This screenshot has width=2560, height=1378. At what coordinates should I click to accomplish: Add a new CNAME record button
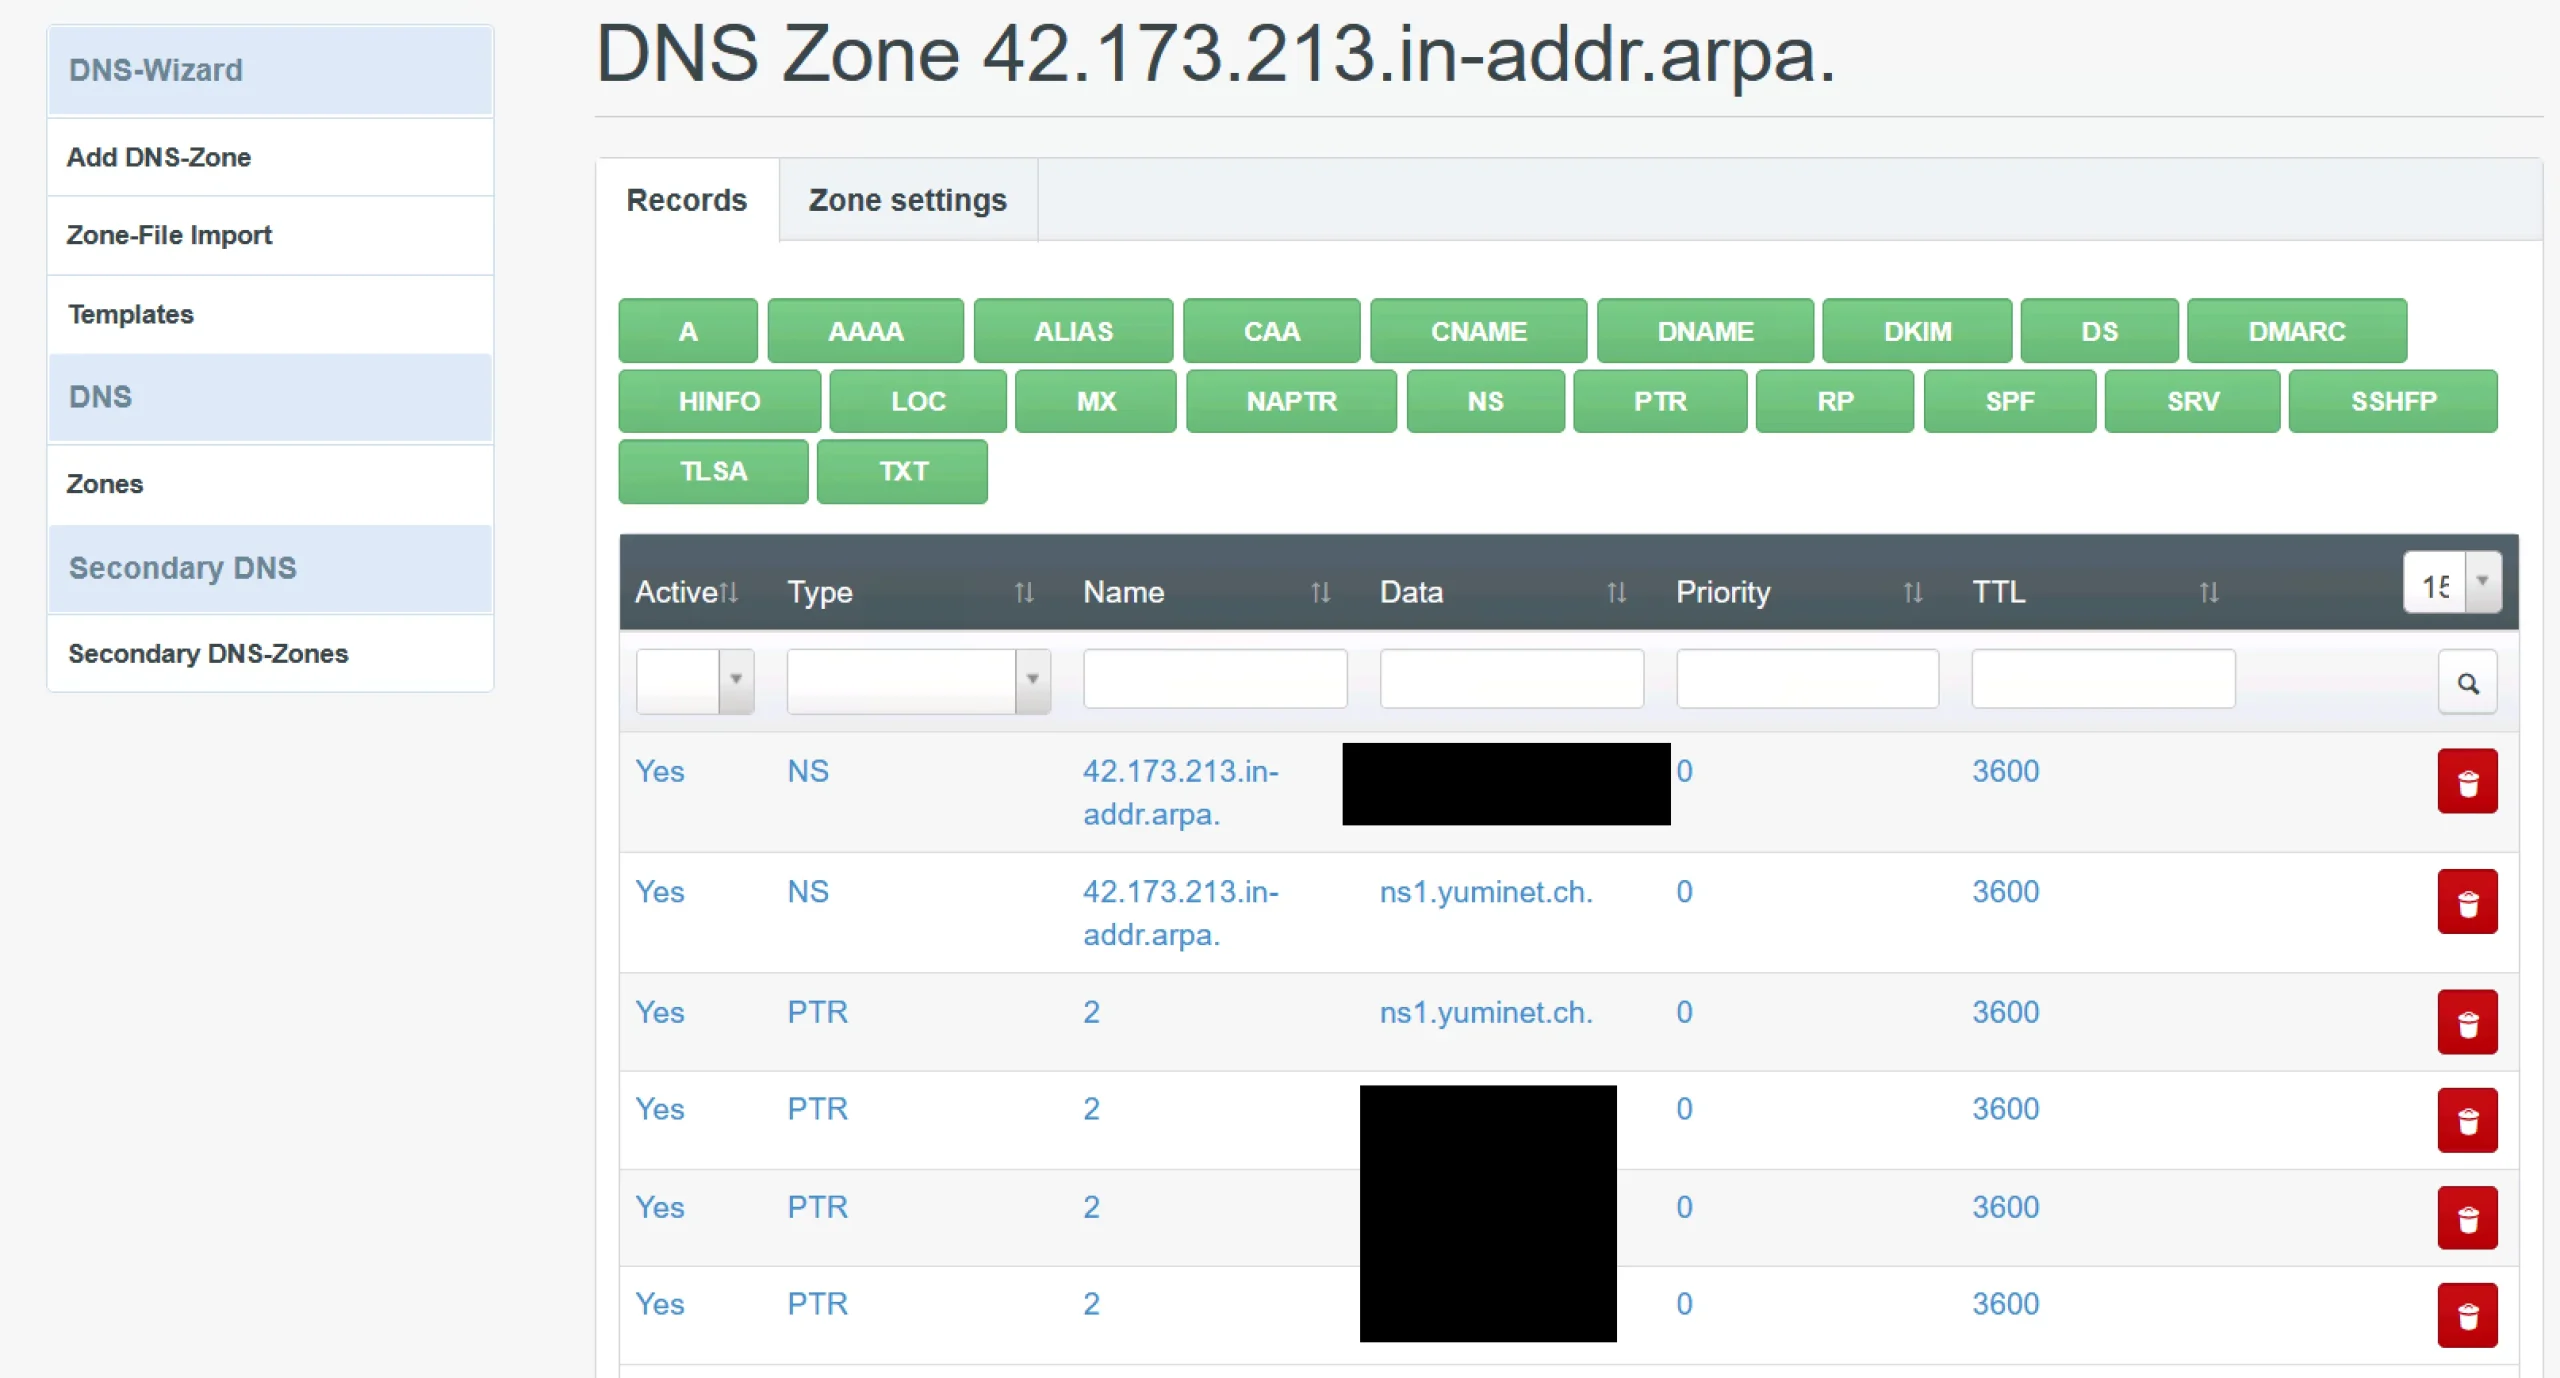[1477, 331]
